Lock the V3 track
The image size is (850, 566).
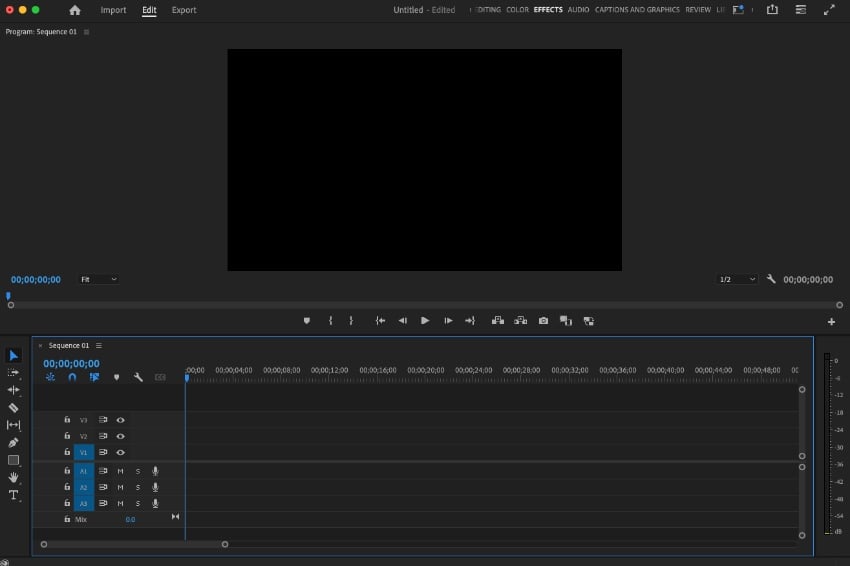coord(67,420)
